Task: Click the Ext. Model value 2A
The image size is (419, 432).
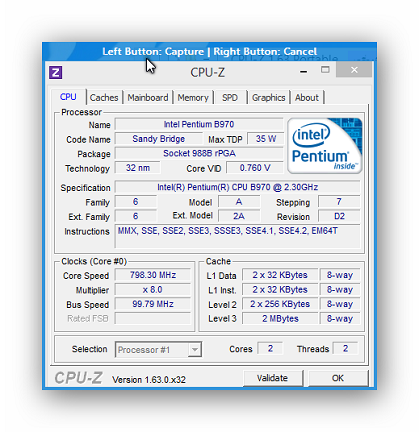Action: [x=239, y=216]
